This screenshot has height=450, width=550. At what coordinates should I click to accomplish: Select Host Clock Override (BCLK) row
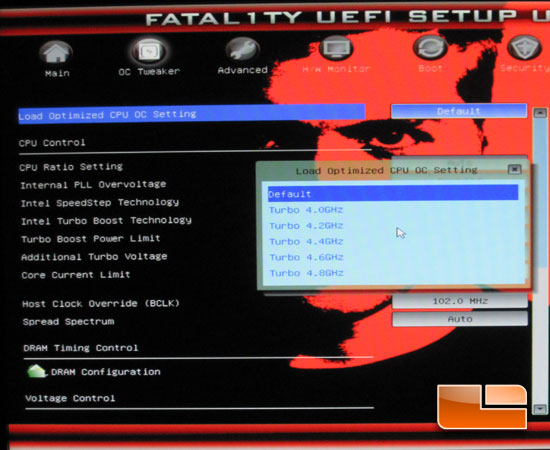101,303
